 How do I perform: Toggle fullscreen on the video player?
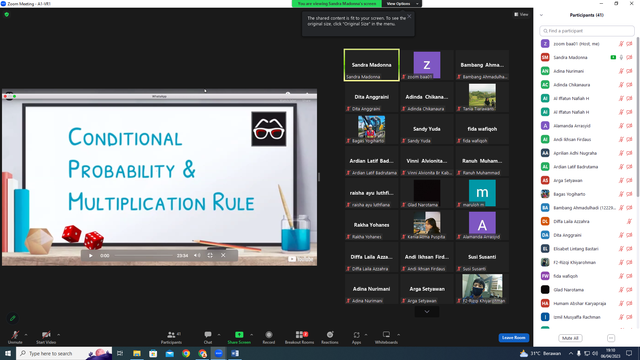pyautogui.click(x=210, y=256)
